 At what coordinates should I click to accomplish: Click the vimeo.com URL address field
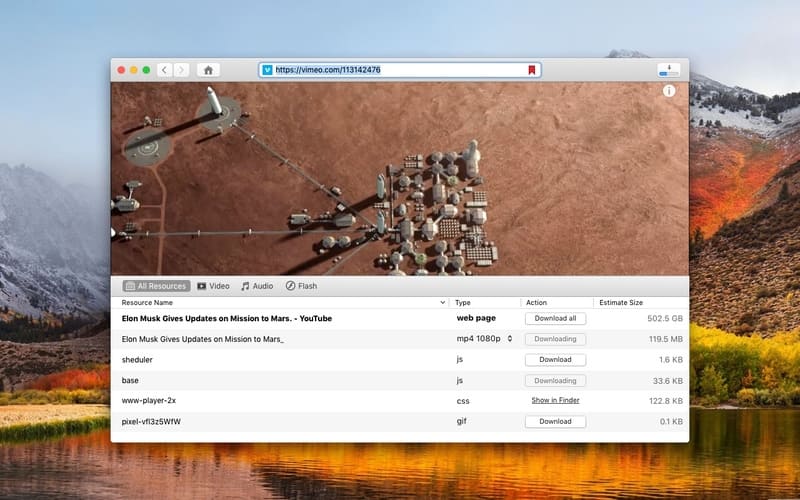pyautogui.click(x=400, y=70)
